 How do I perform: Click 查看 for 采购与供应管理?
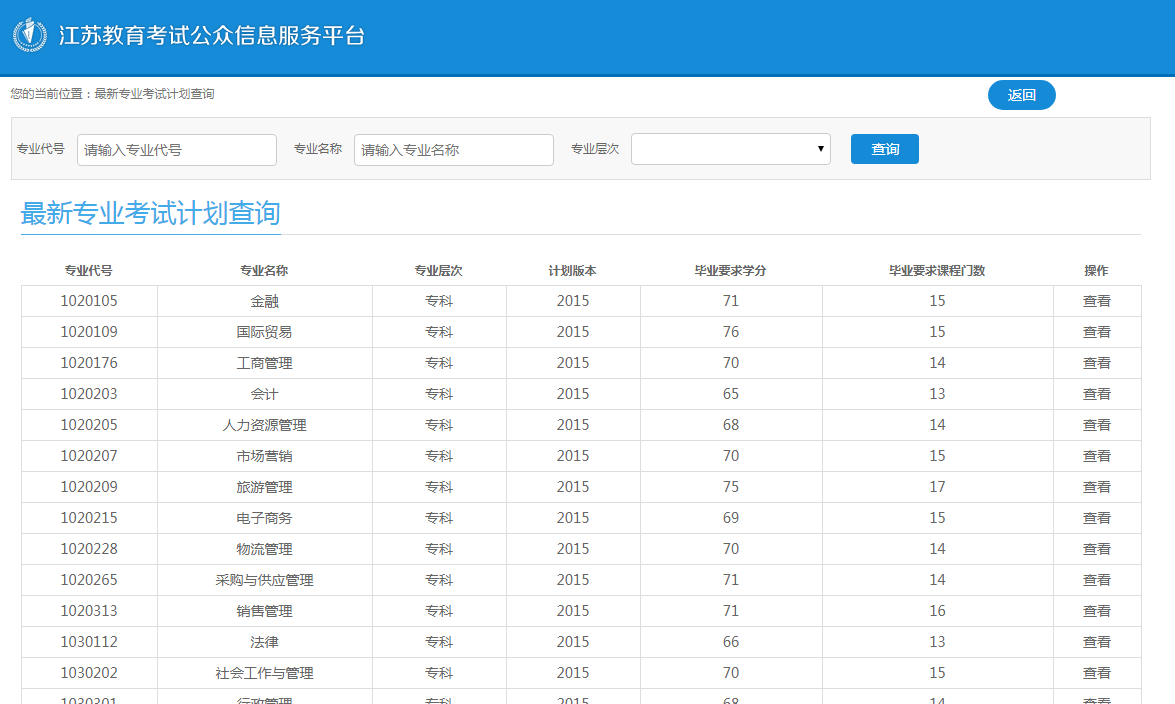[x=1096, y=580]
